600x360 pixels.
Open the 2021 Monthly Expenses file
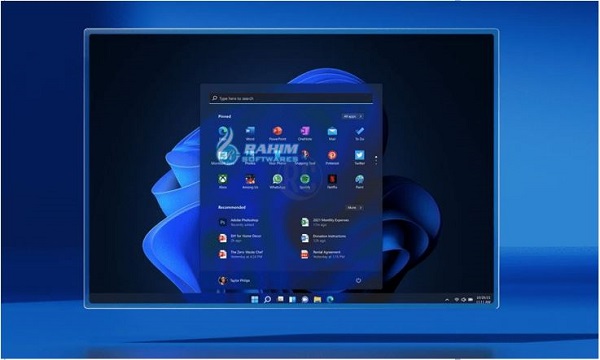click(x=325, y=222)
